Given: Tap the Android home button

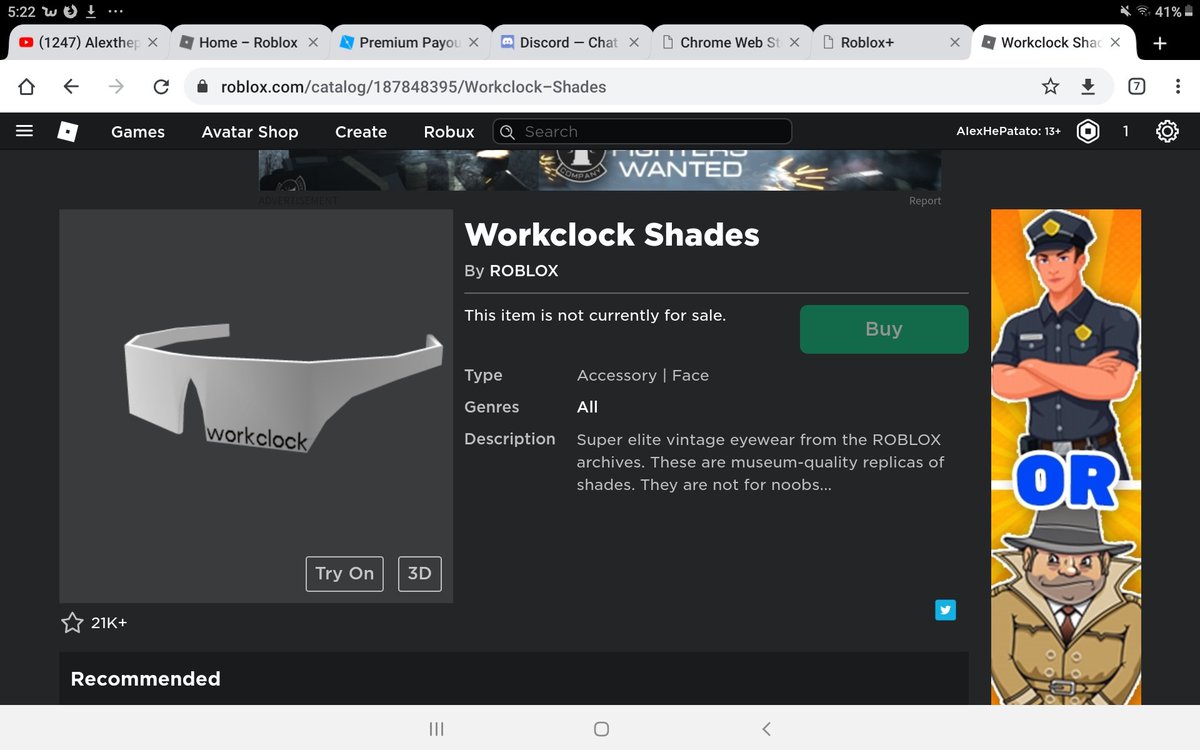Looking at the screenshot, I should pyautogui.click(x=601, y=729).
